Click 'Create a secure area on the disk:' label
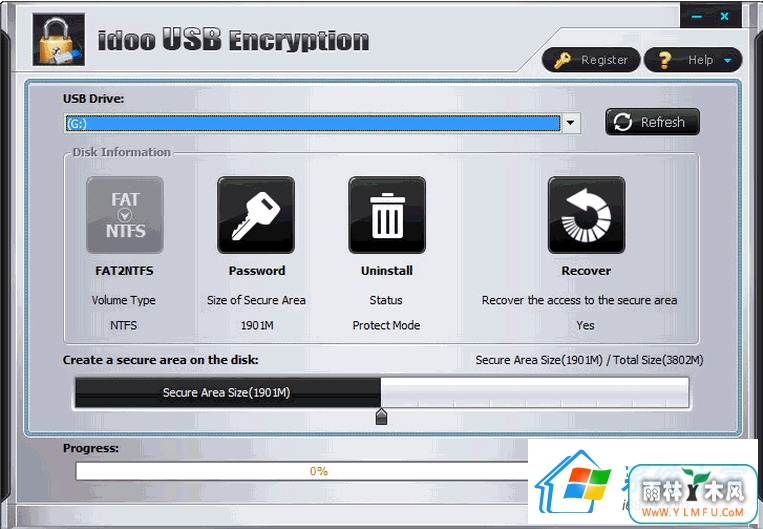The width and height of the screenshot is (763, 529). pos(161,360)
